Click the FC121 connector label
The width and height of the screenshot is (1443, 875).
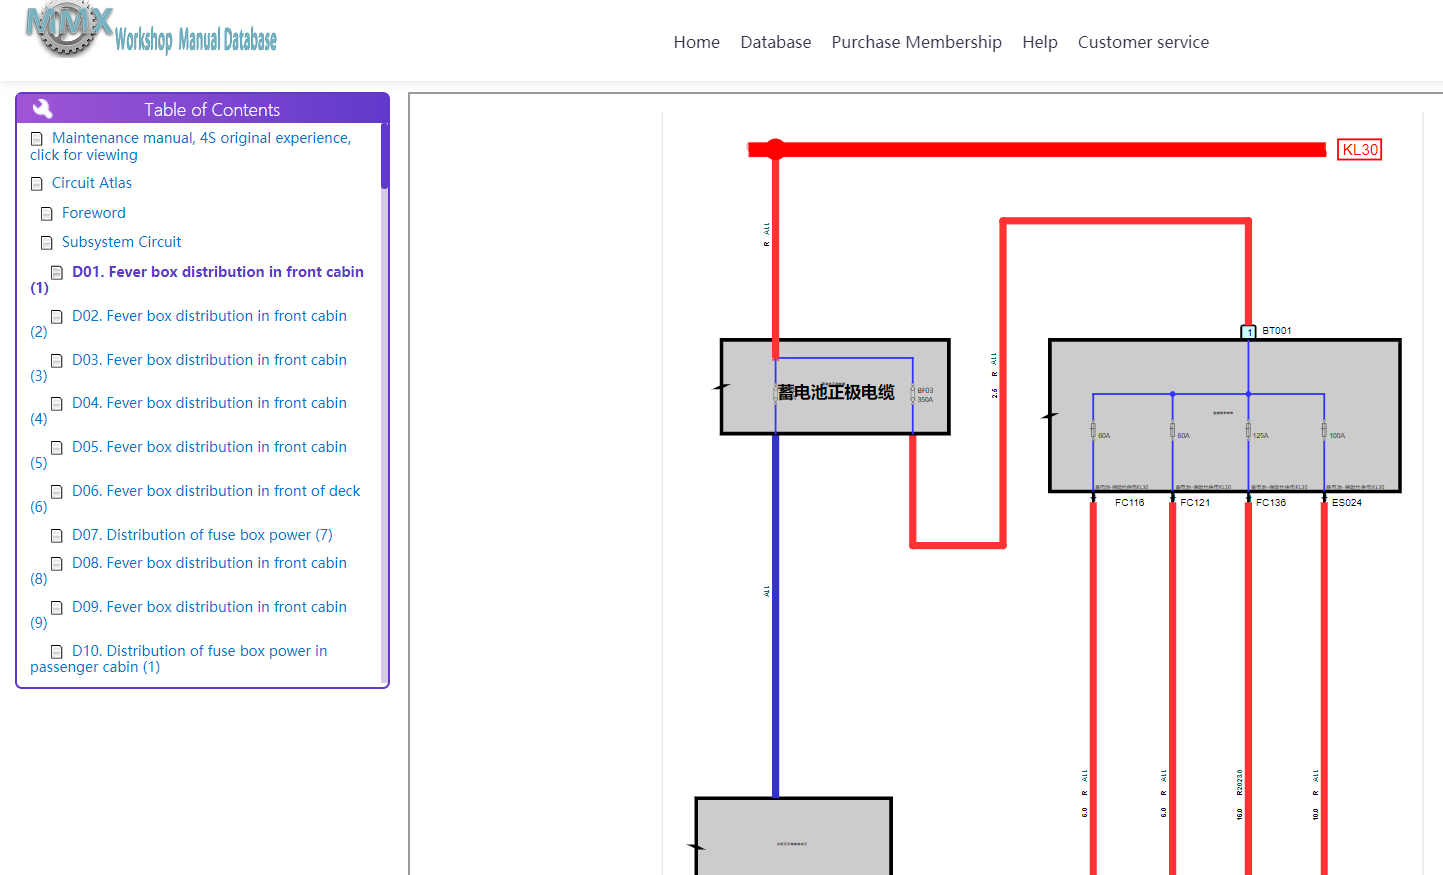click(1195, 503)
